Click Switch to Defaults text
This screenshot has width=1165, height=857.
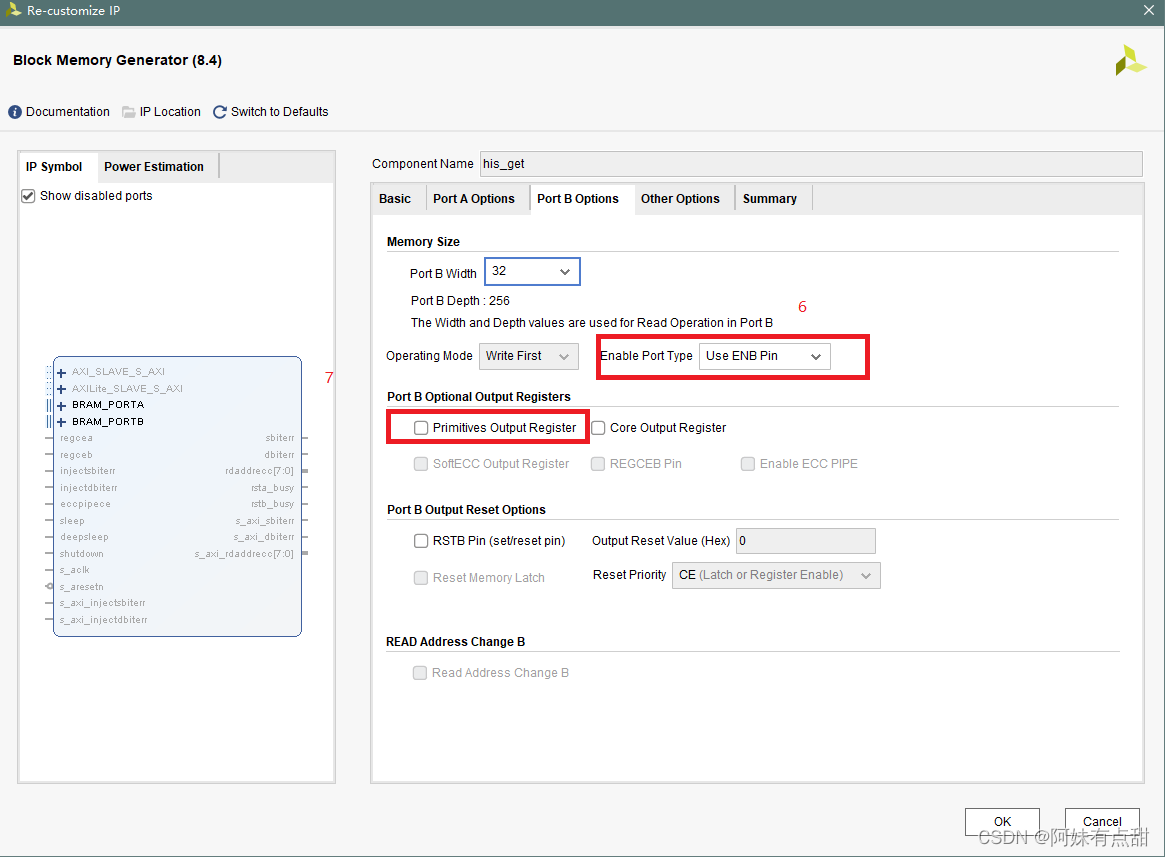coord(279,111)
